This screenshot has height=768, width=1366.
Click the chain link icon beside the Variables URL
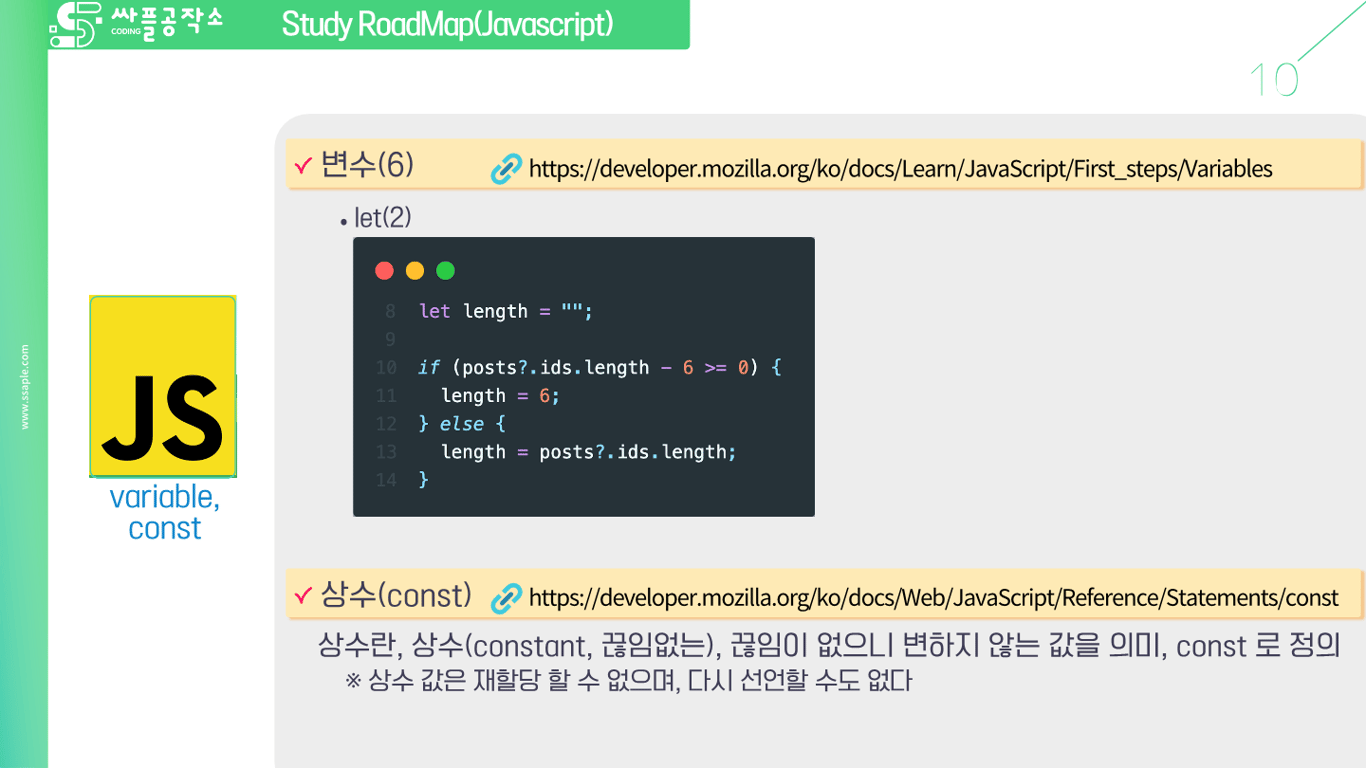[x=506, y=169]
